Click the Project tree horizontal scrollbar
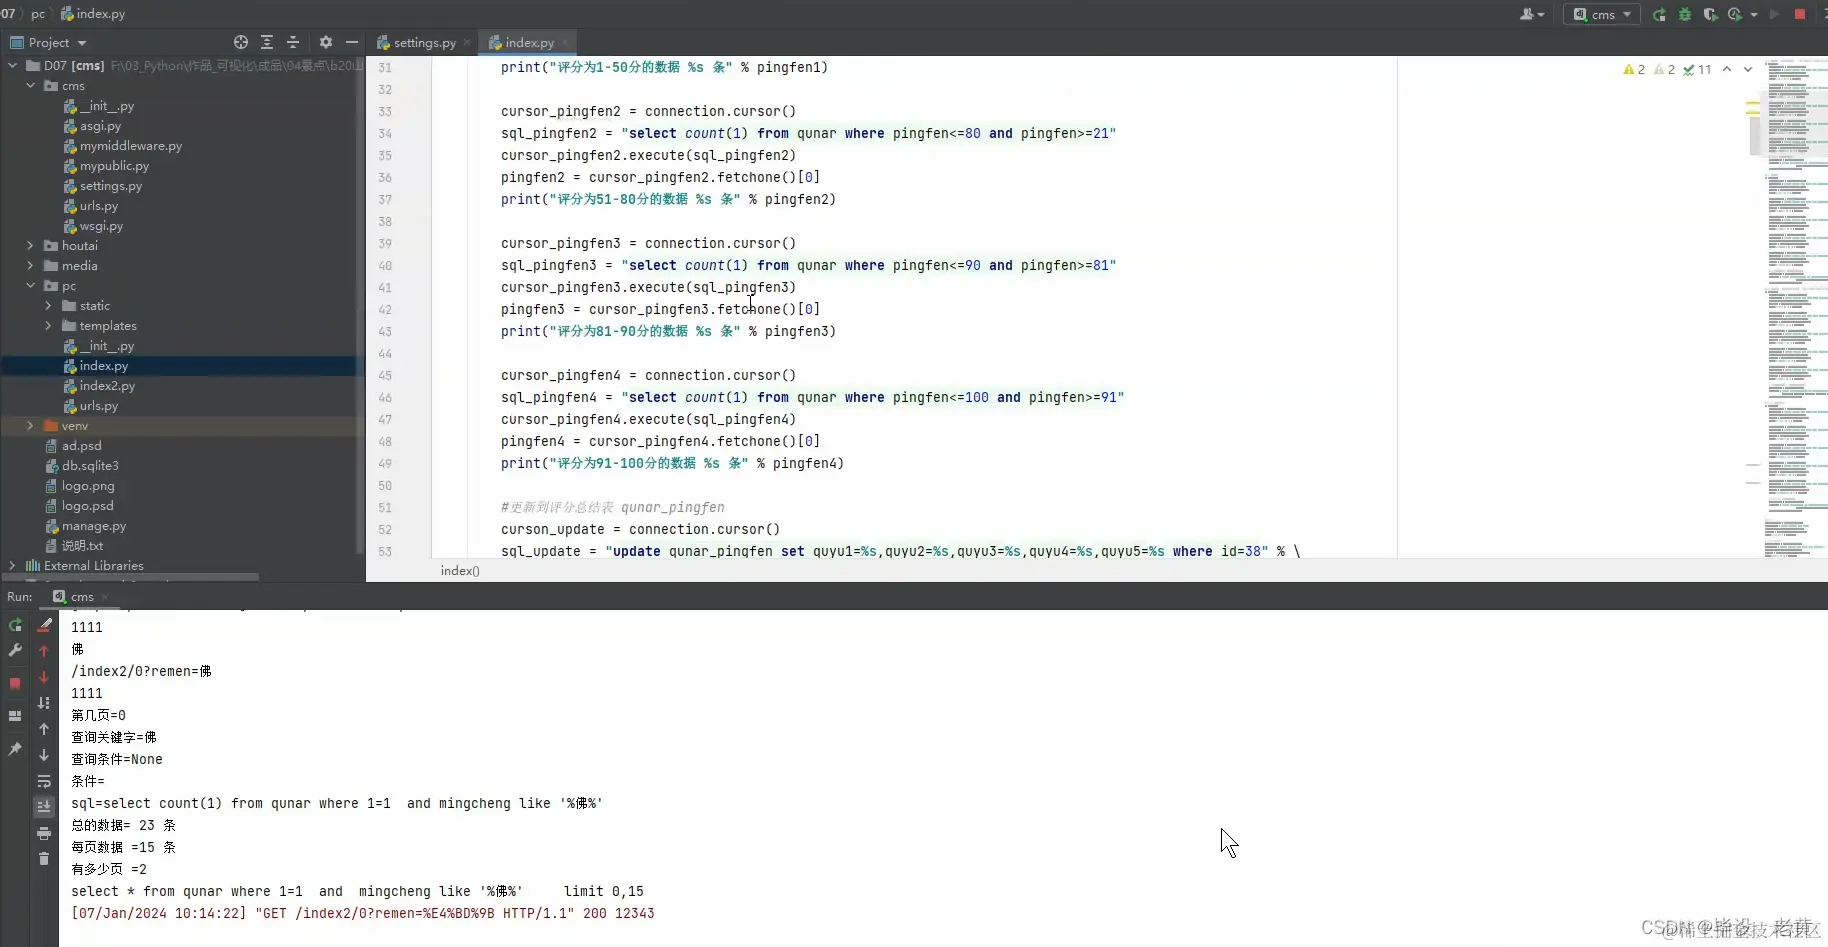This screenshot has height=947, width=1828. (x=130, y=577)
